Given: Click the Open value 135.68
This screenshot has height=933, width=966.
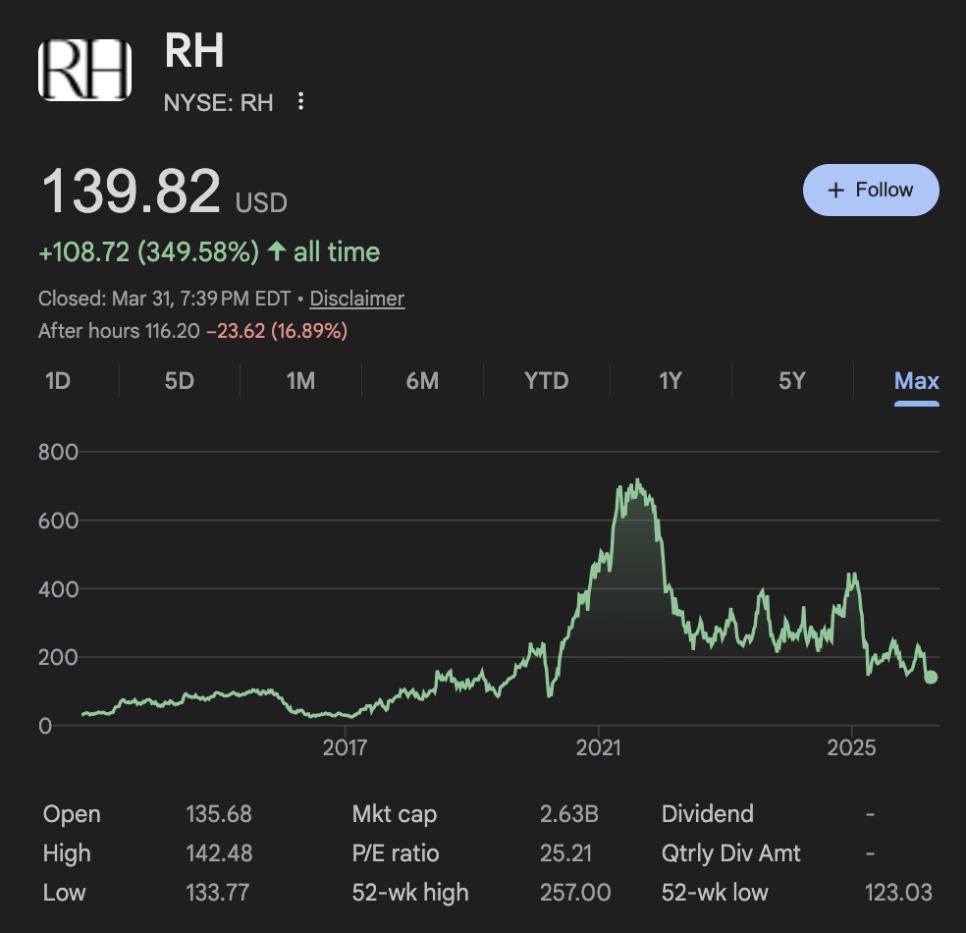Looking at the screenshot, I should (x=219, y=814).
